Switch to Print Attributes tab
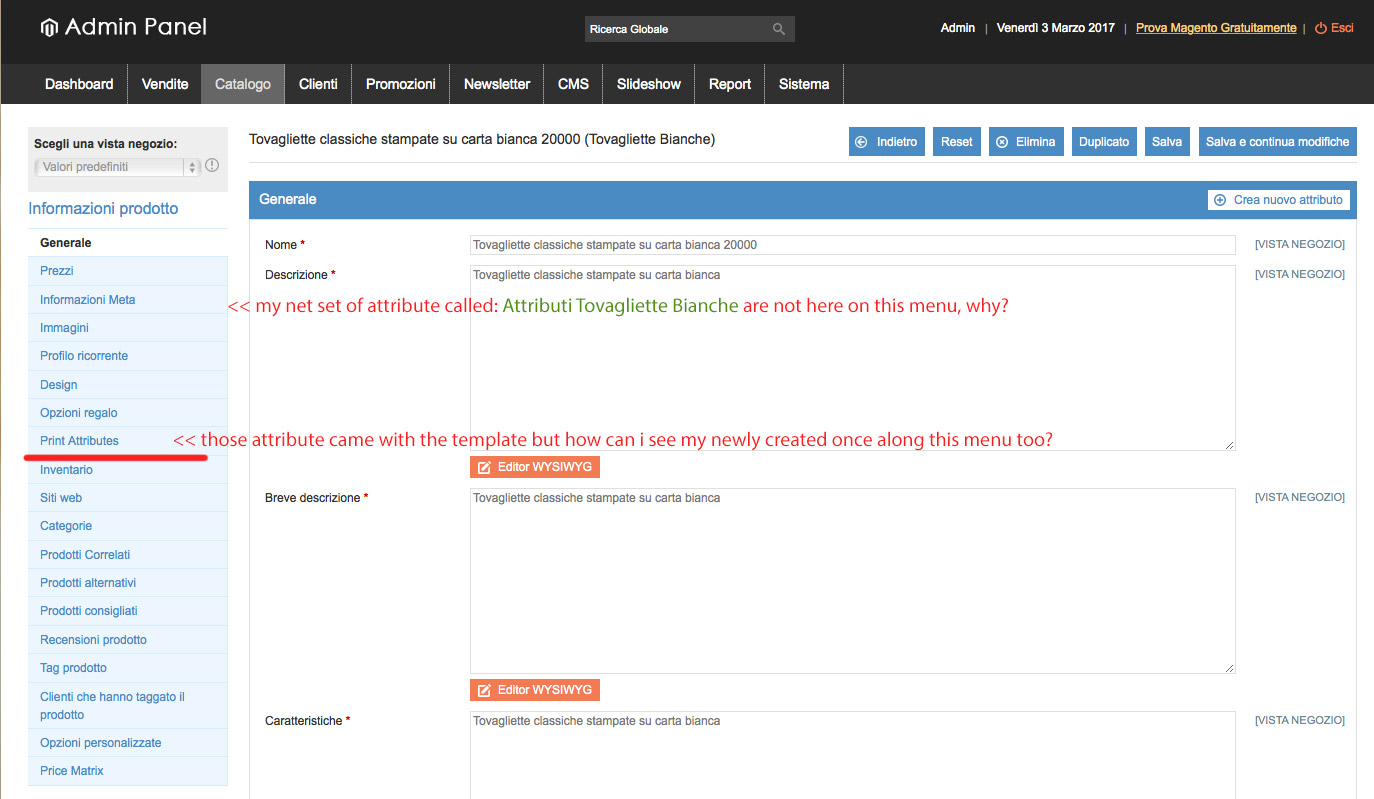Screen dimensions: 1374x799 pyautogui.click(x=79, y=441)
